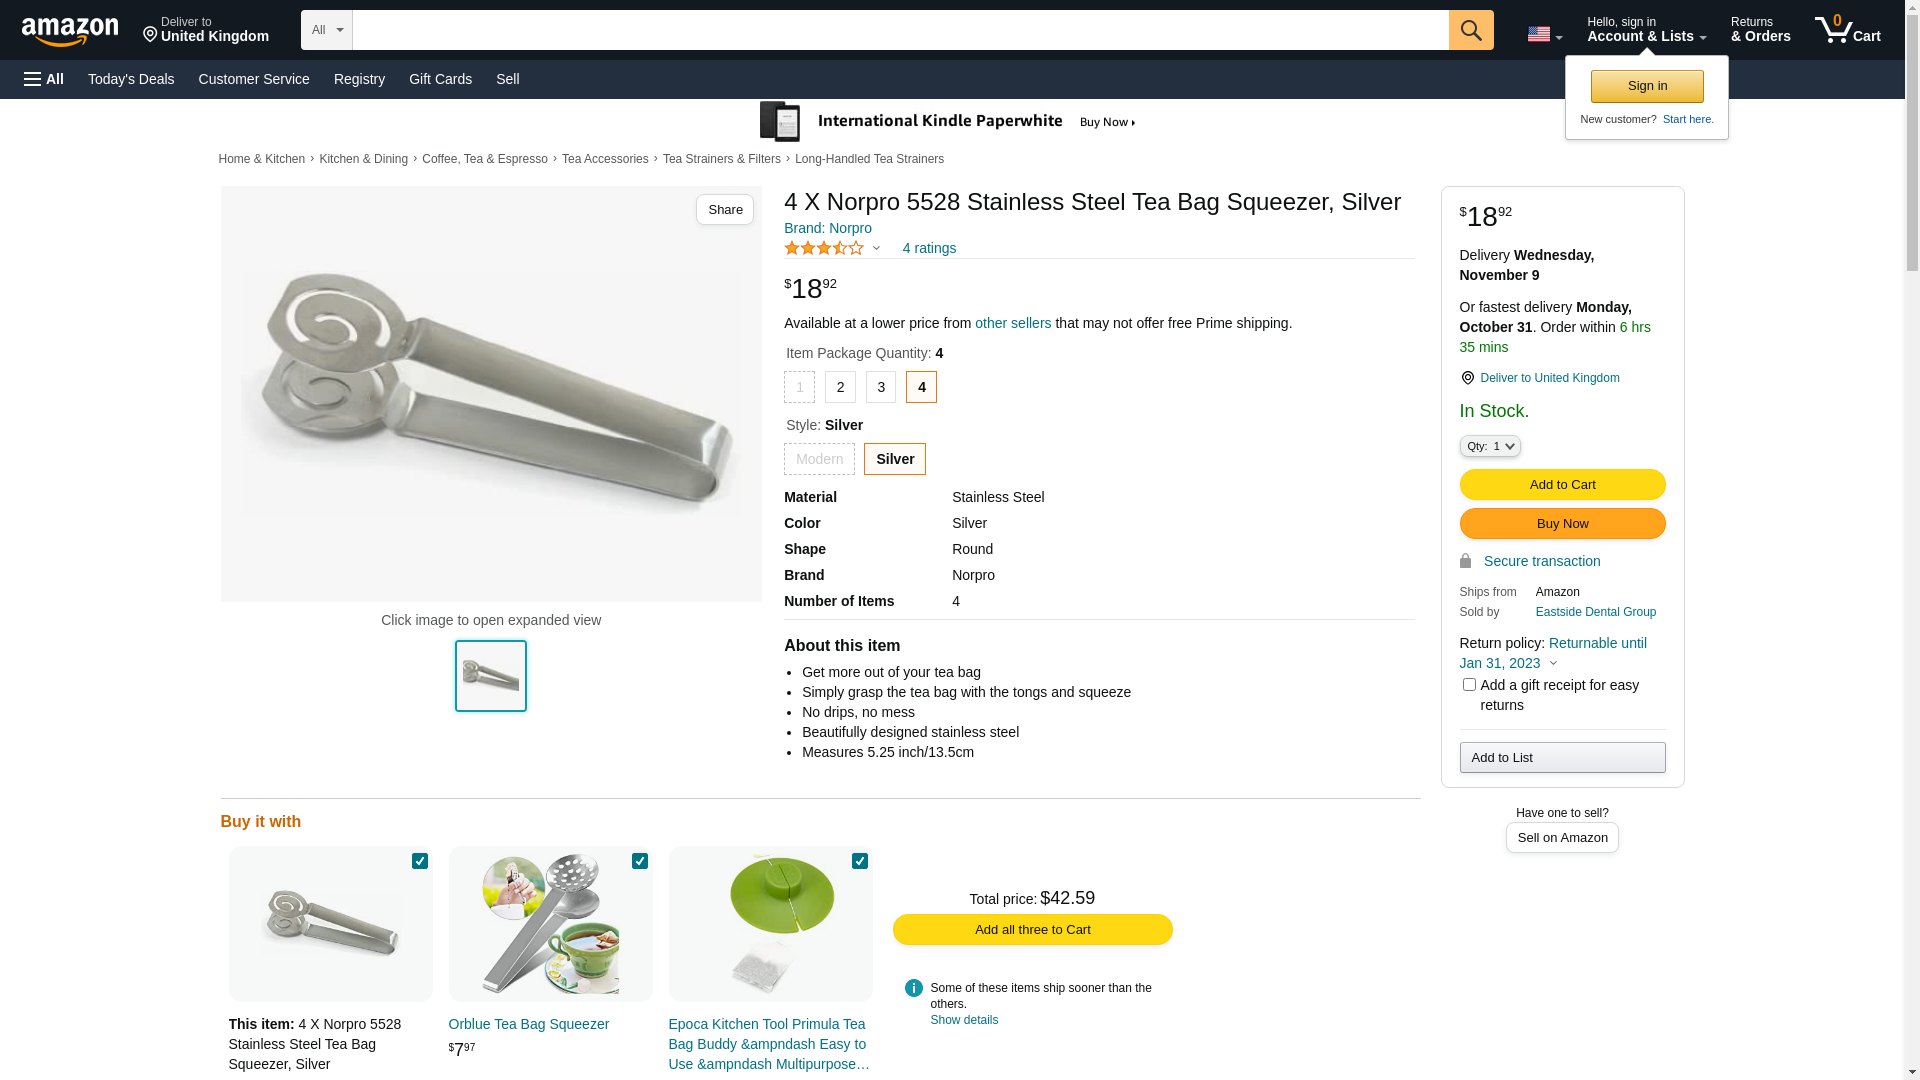The width and height of the screenshot is (1920, 1080).
Task: Select the Silver style swatch
Action: (894, 459)
